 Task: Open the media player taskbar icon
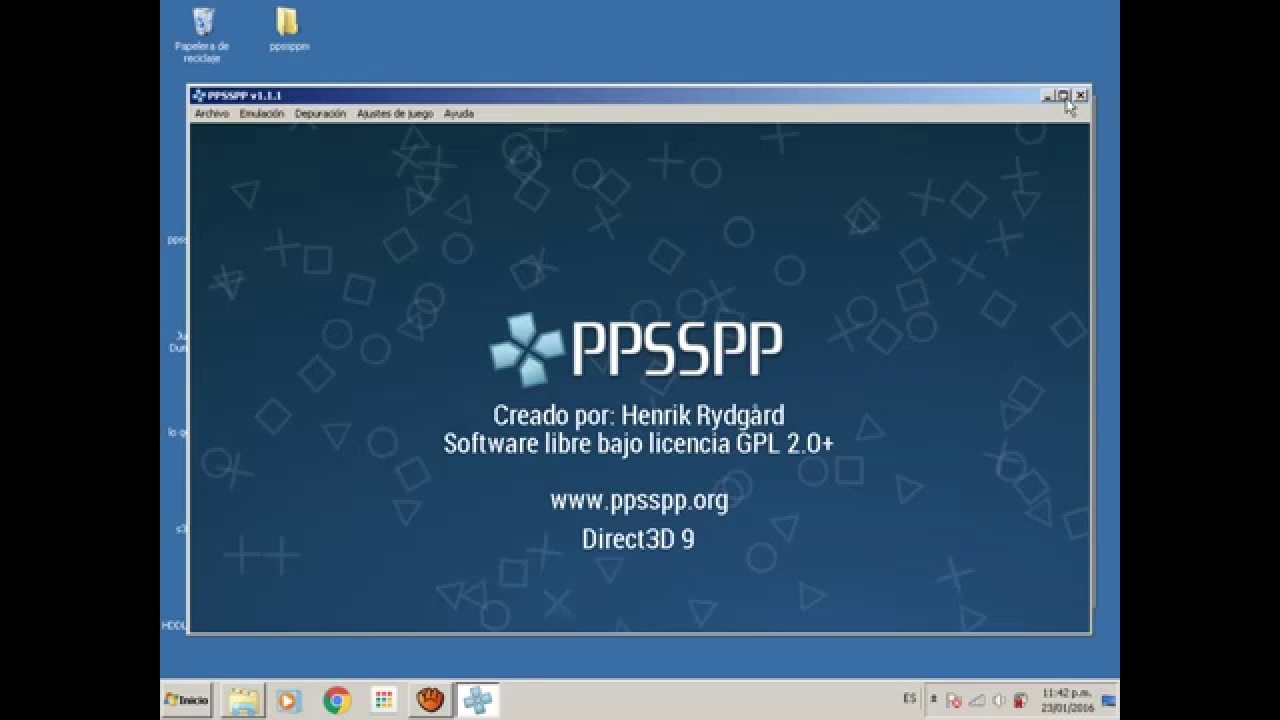pos(288,700)
